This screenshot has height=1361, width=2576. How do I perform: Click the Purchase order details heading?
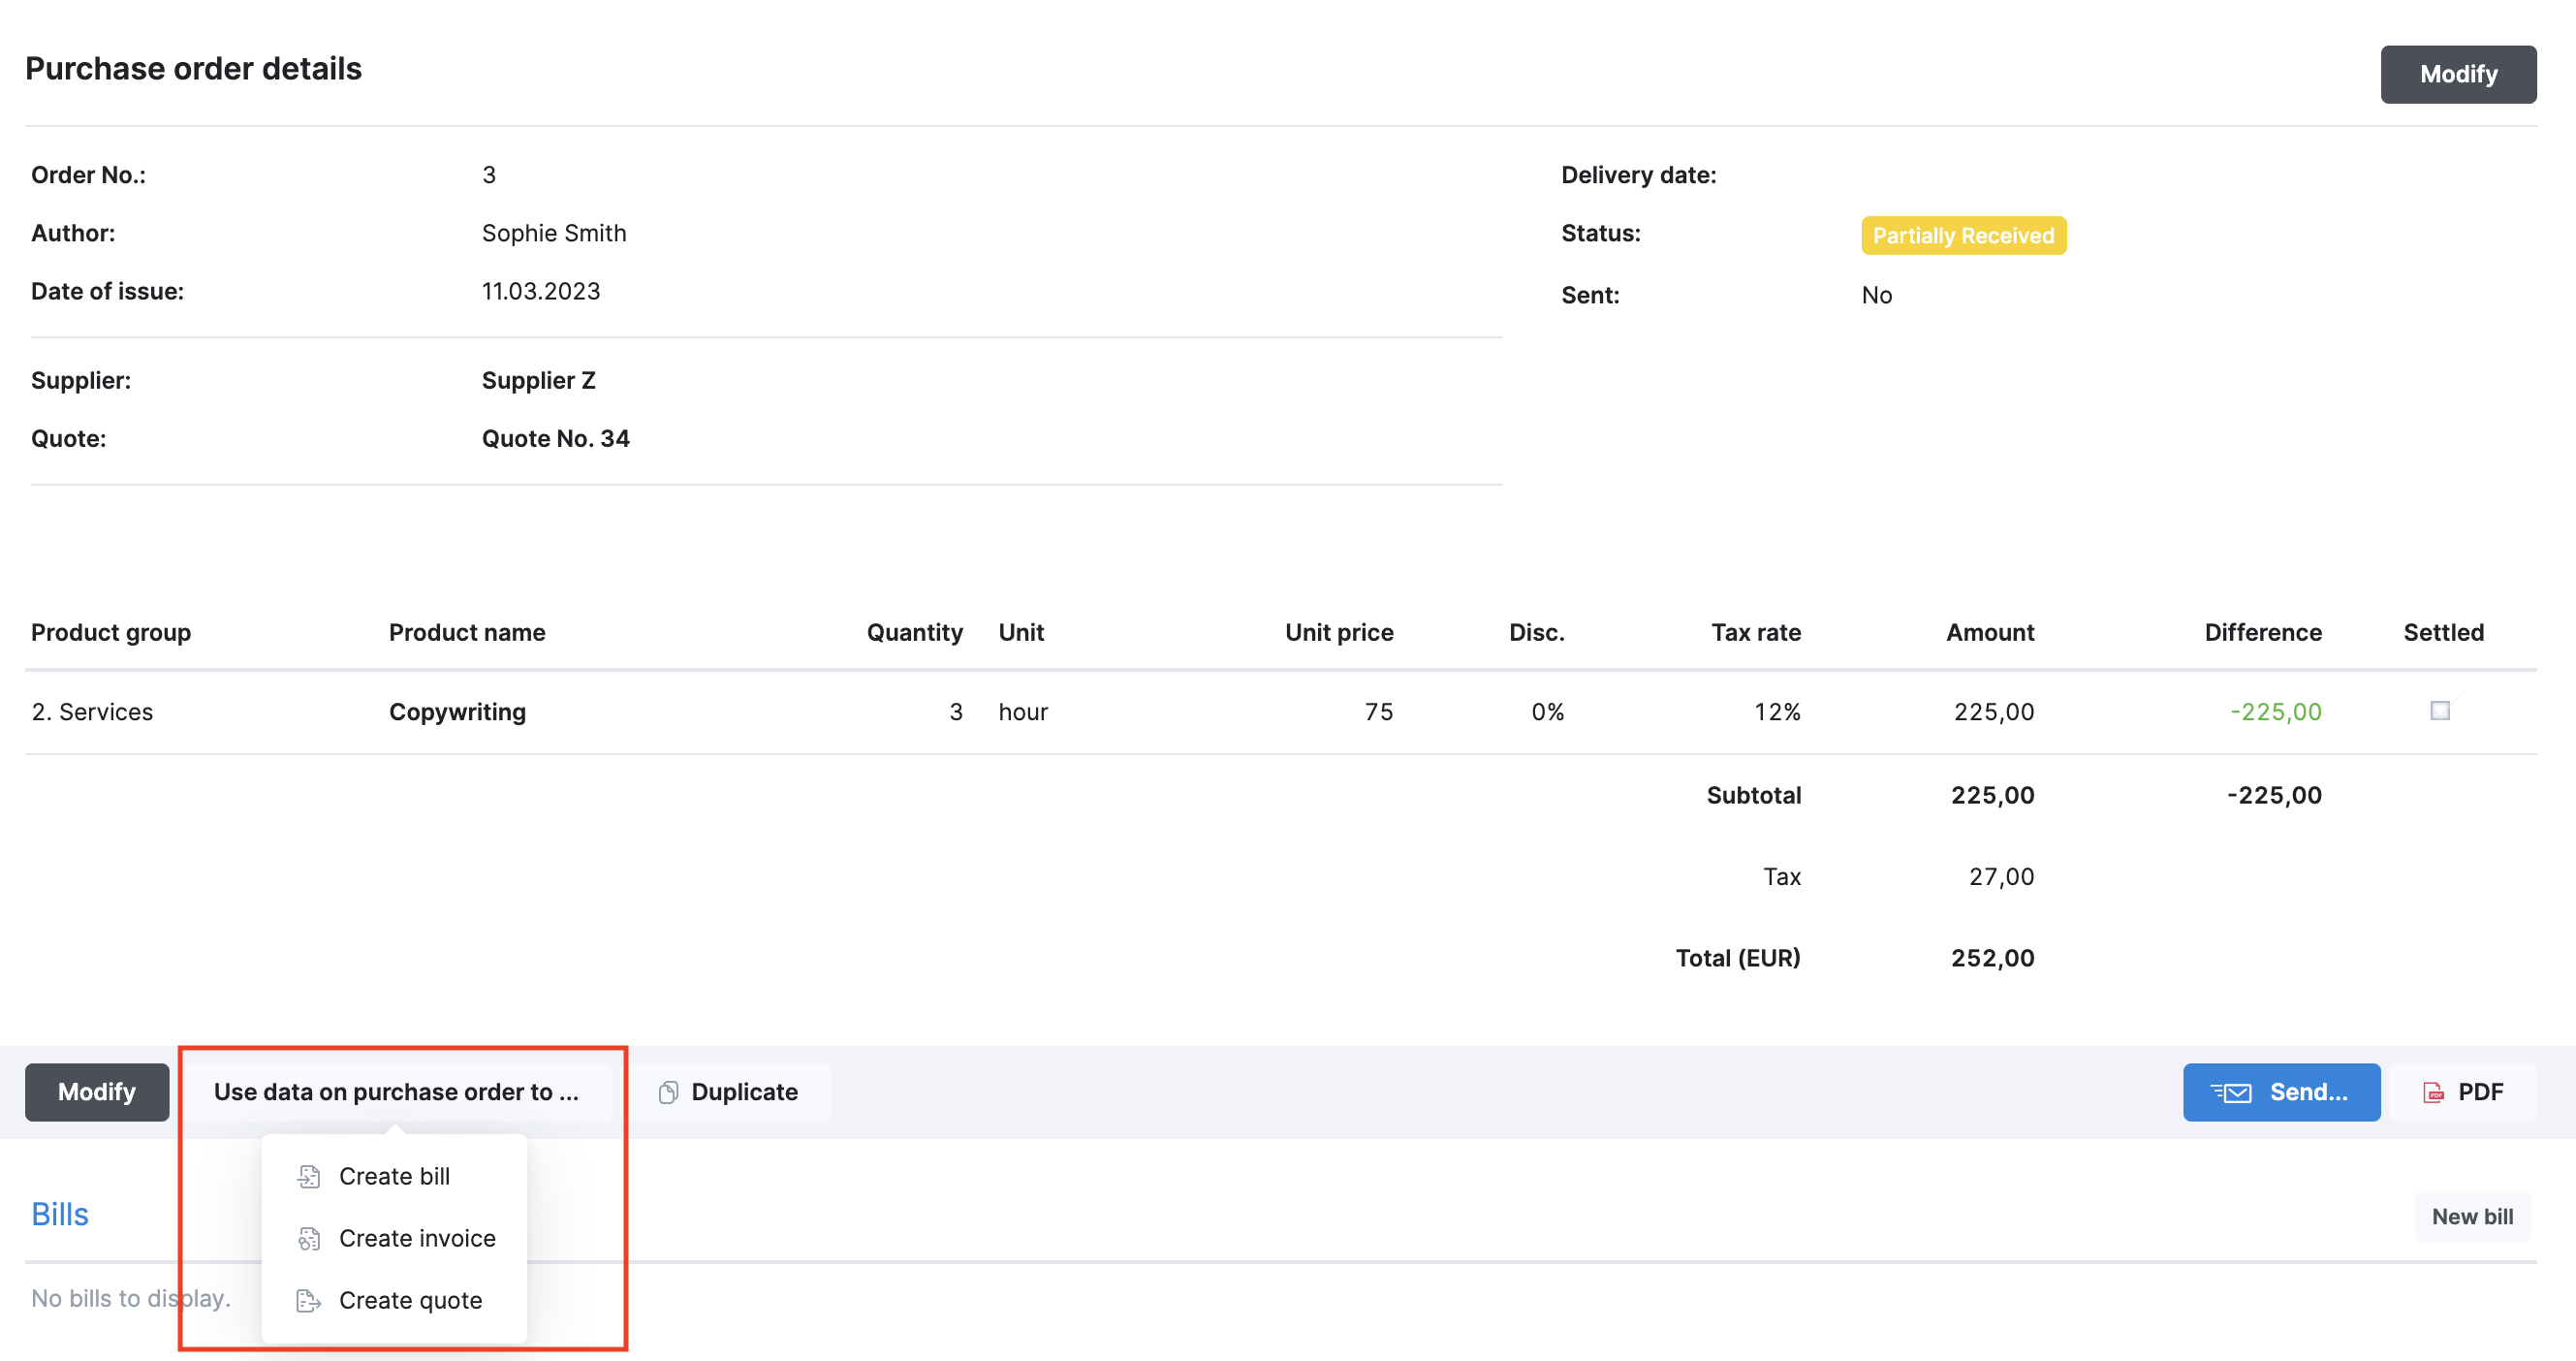coord(193,68)
